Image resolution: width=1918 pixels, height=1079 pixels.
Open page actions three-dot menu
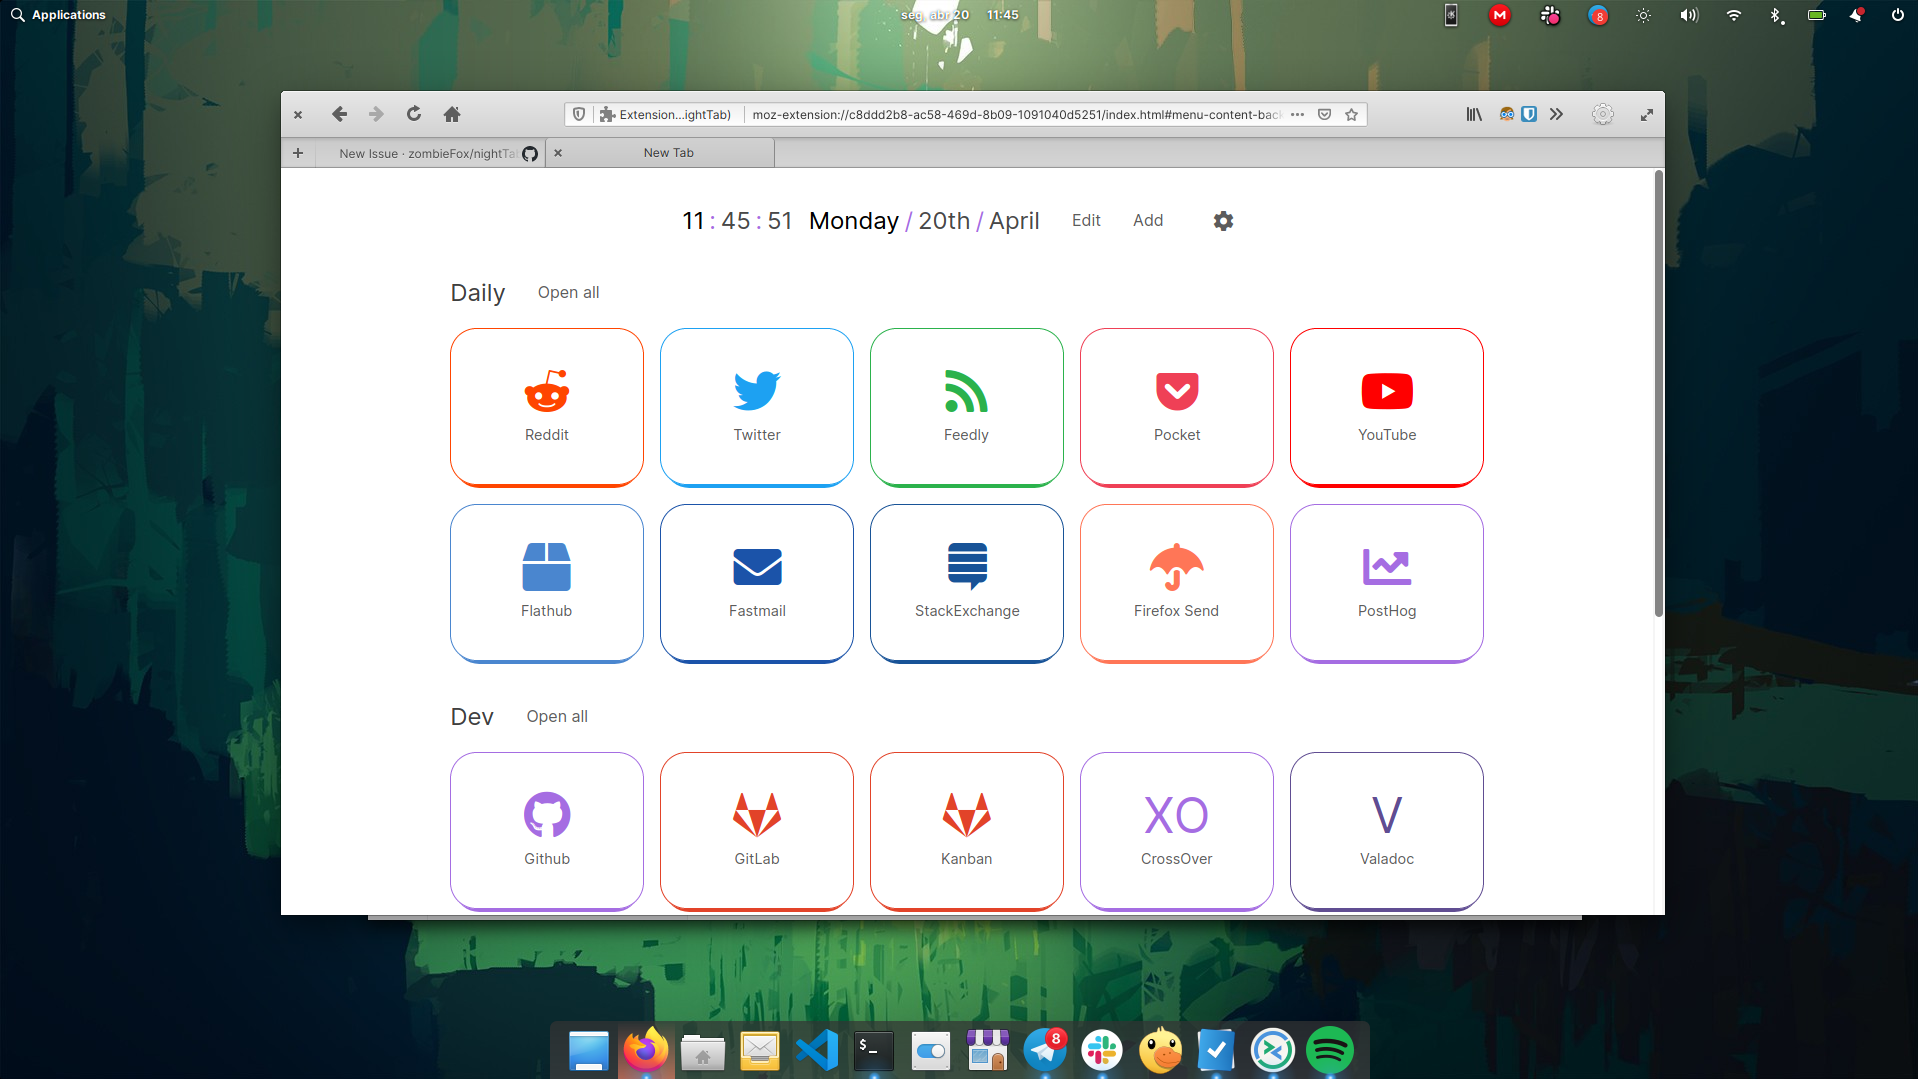1297,114
